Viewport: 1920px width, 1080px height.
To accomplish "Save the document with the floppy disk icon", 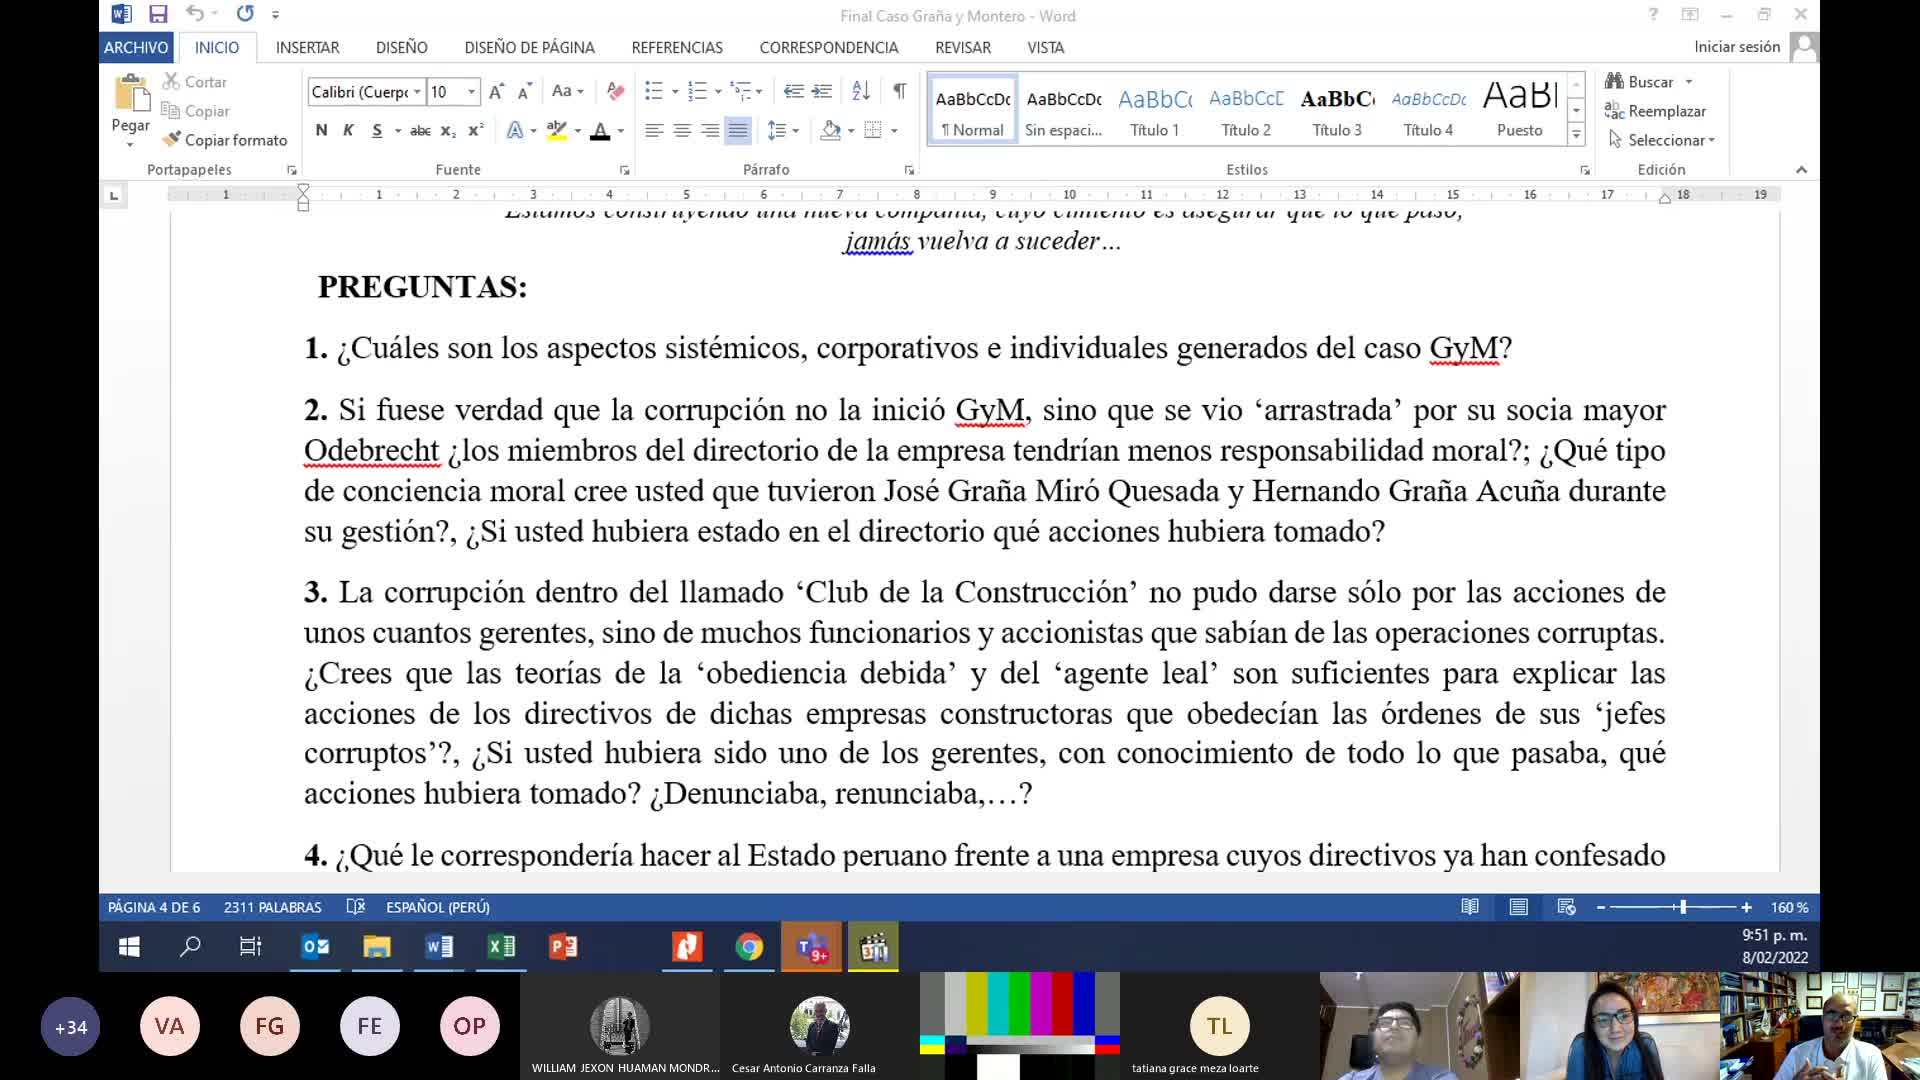I will point(158,14).
